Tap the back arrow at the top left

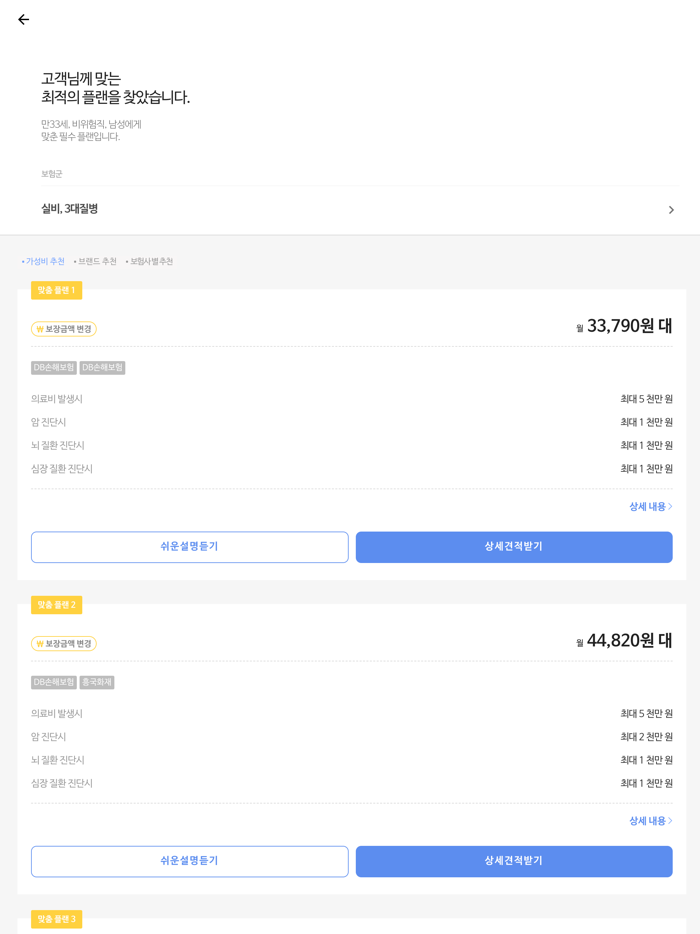pyautogui.click(x=23, y=19)
